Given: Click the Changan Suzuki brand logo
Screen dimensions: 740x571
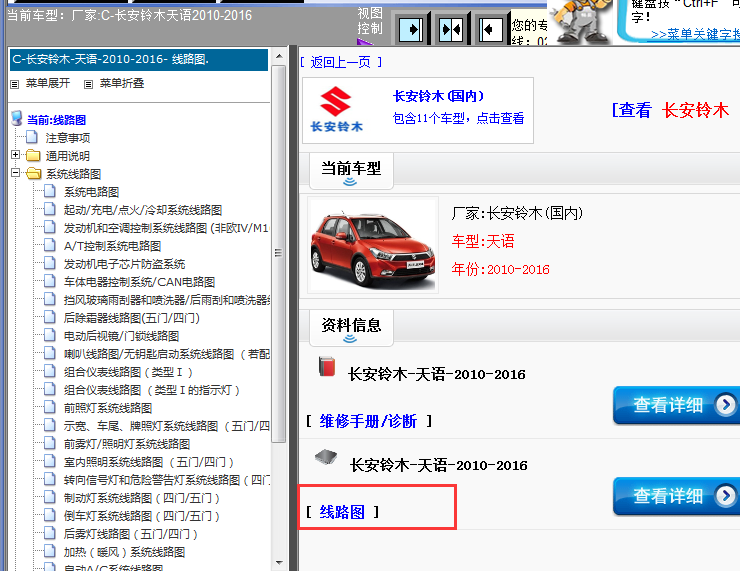Looking at the screenshot, I should 336,109.
